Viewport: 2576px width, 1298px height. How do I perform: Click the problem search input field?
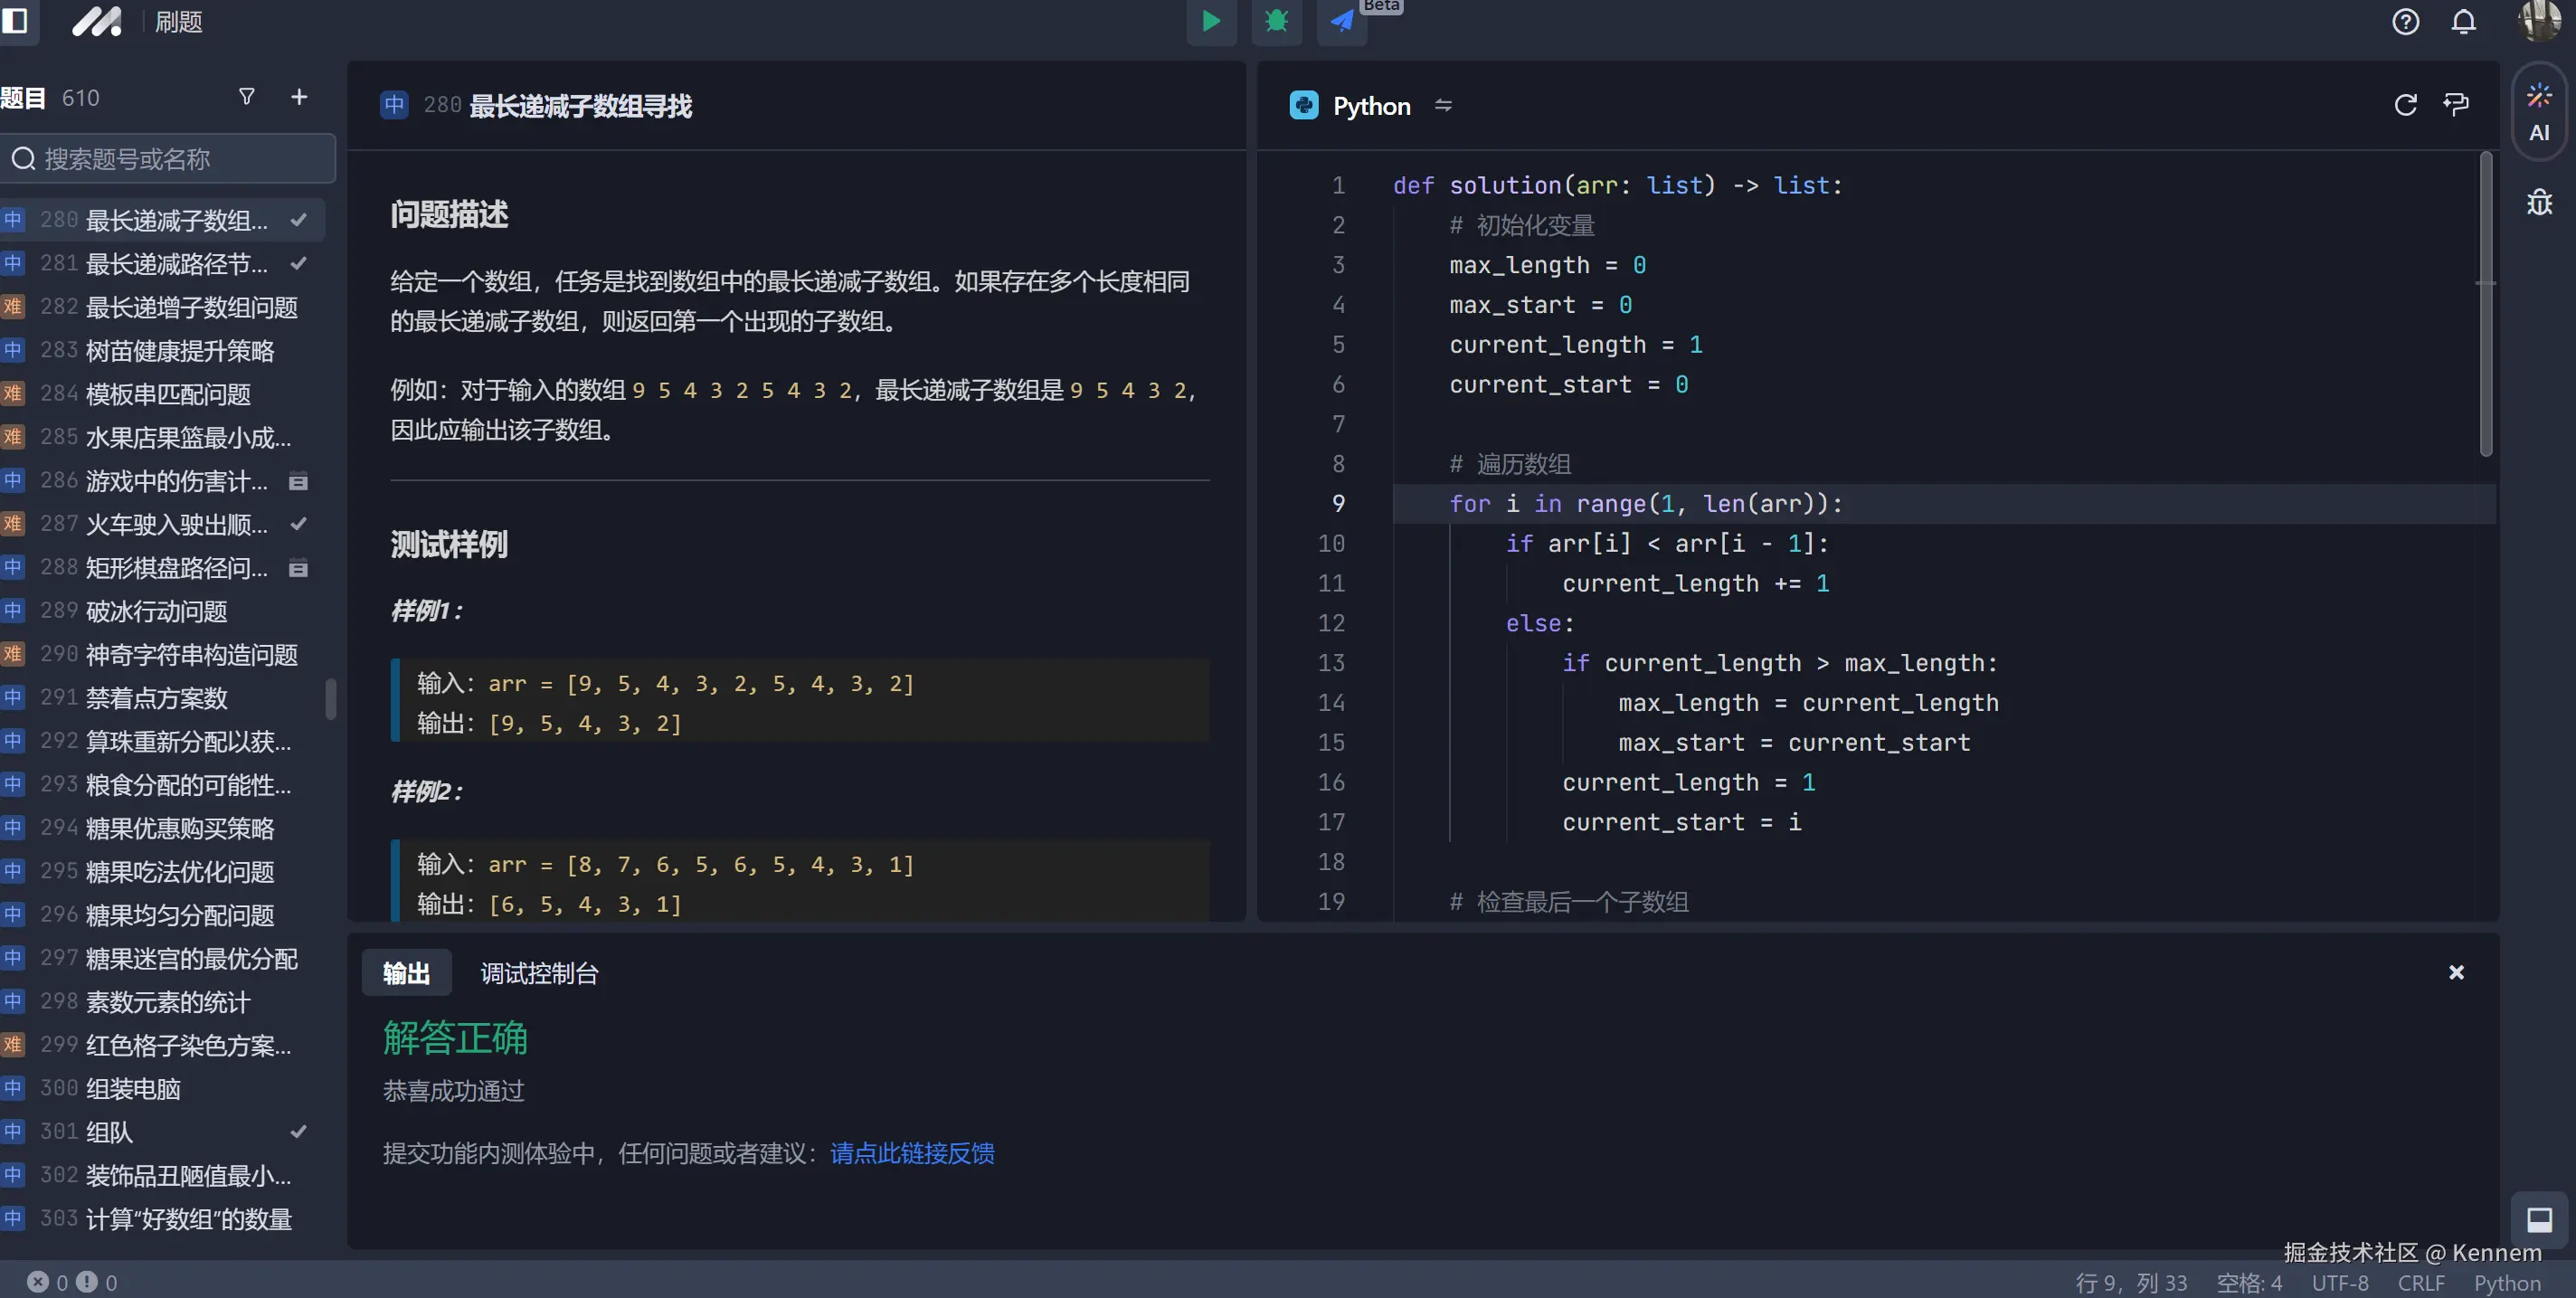[170, 159]
